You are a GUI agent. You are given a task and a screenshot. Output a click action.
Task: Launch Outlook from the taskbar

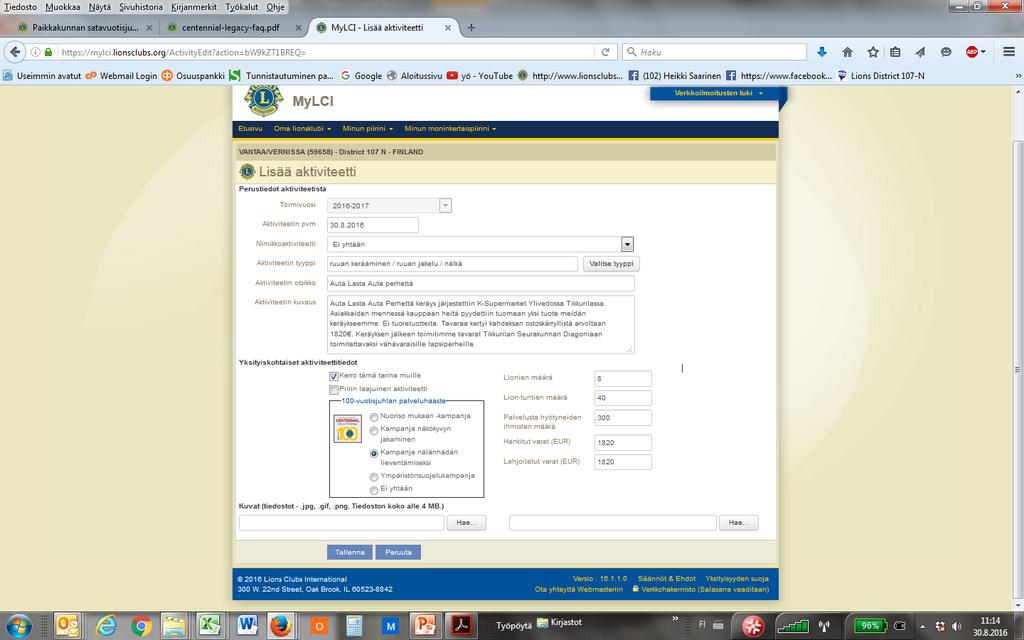pyautogui.click(x=67, y=626)
